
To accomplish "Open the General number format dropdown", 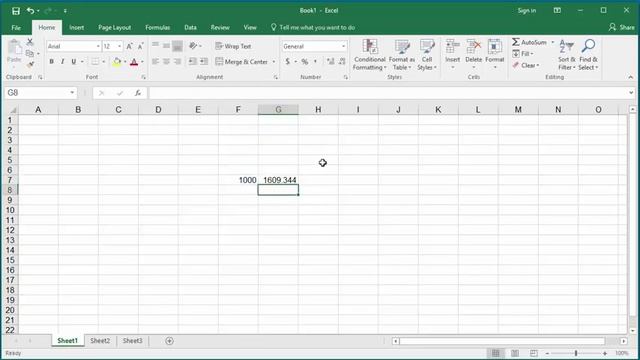I will 343,46.
